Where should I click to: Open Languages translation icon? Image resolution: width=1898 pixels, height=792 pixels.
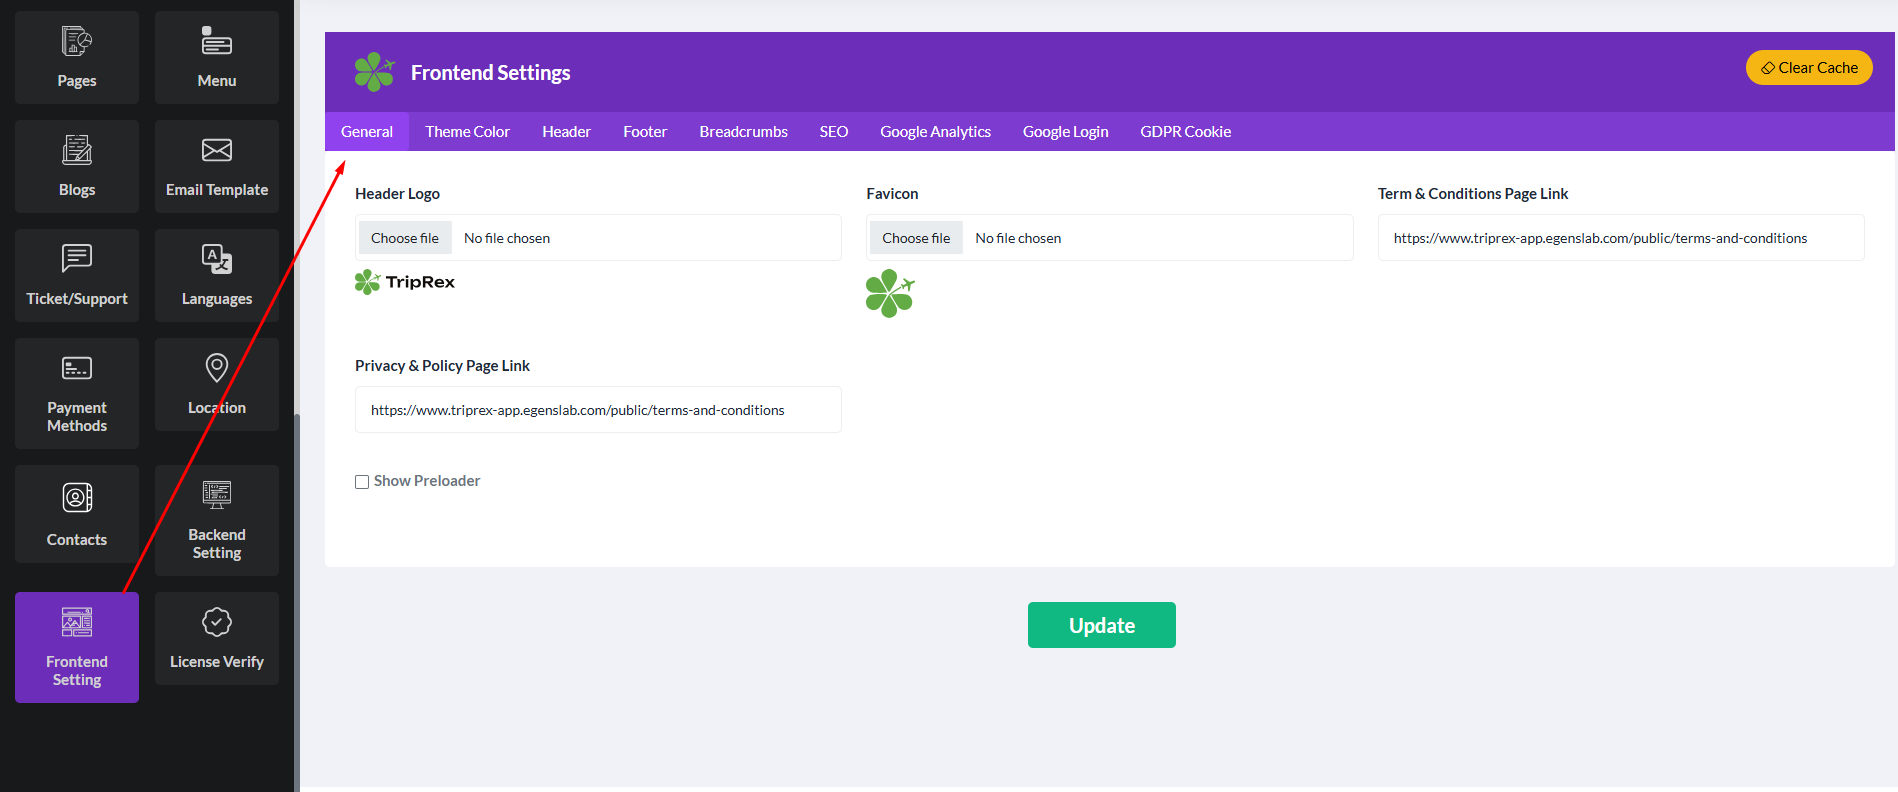point(217,260)
